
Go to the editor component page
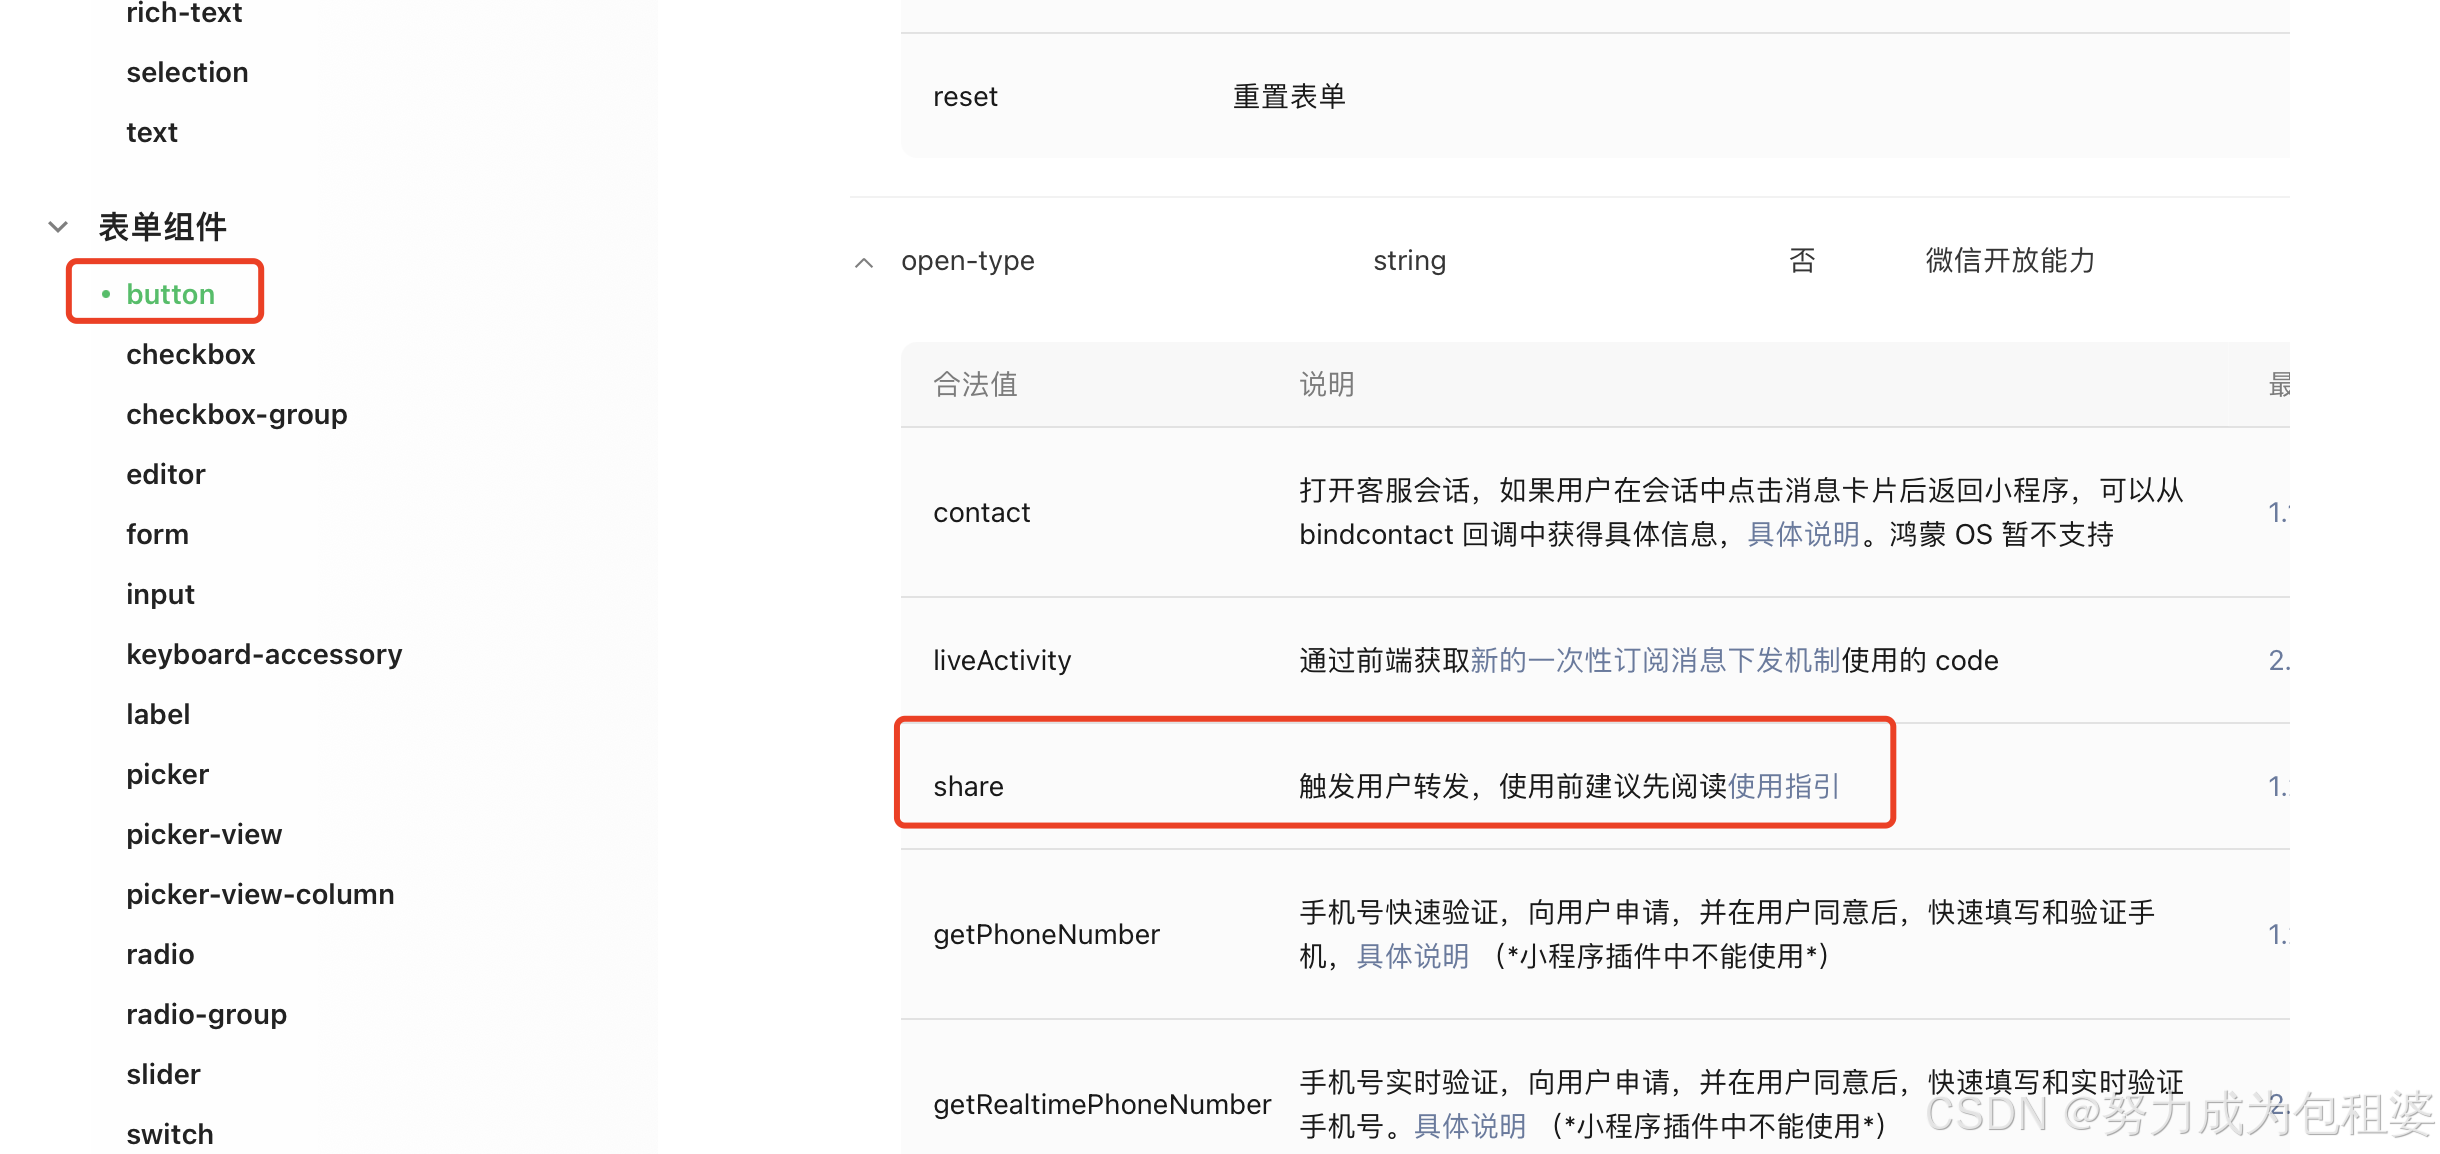(x=165, y=474)
